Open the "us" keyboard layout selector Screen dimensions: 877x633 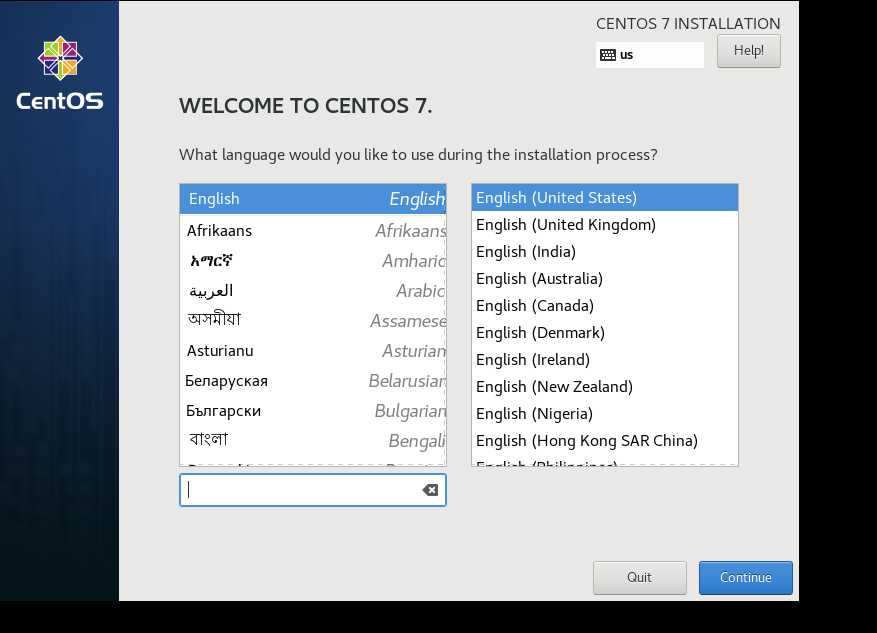649,55
